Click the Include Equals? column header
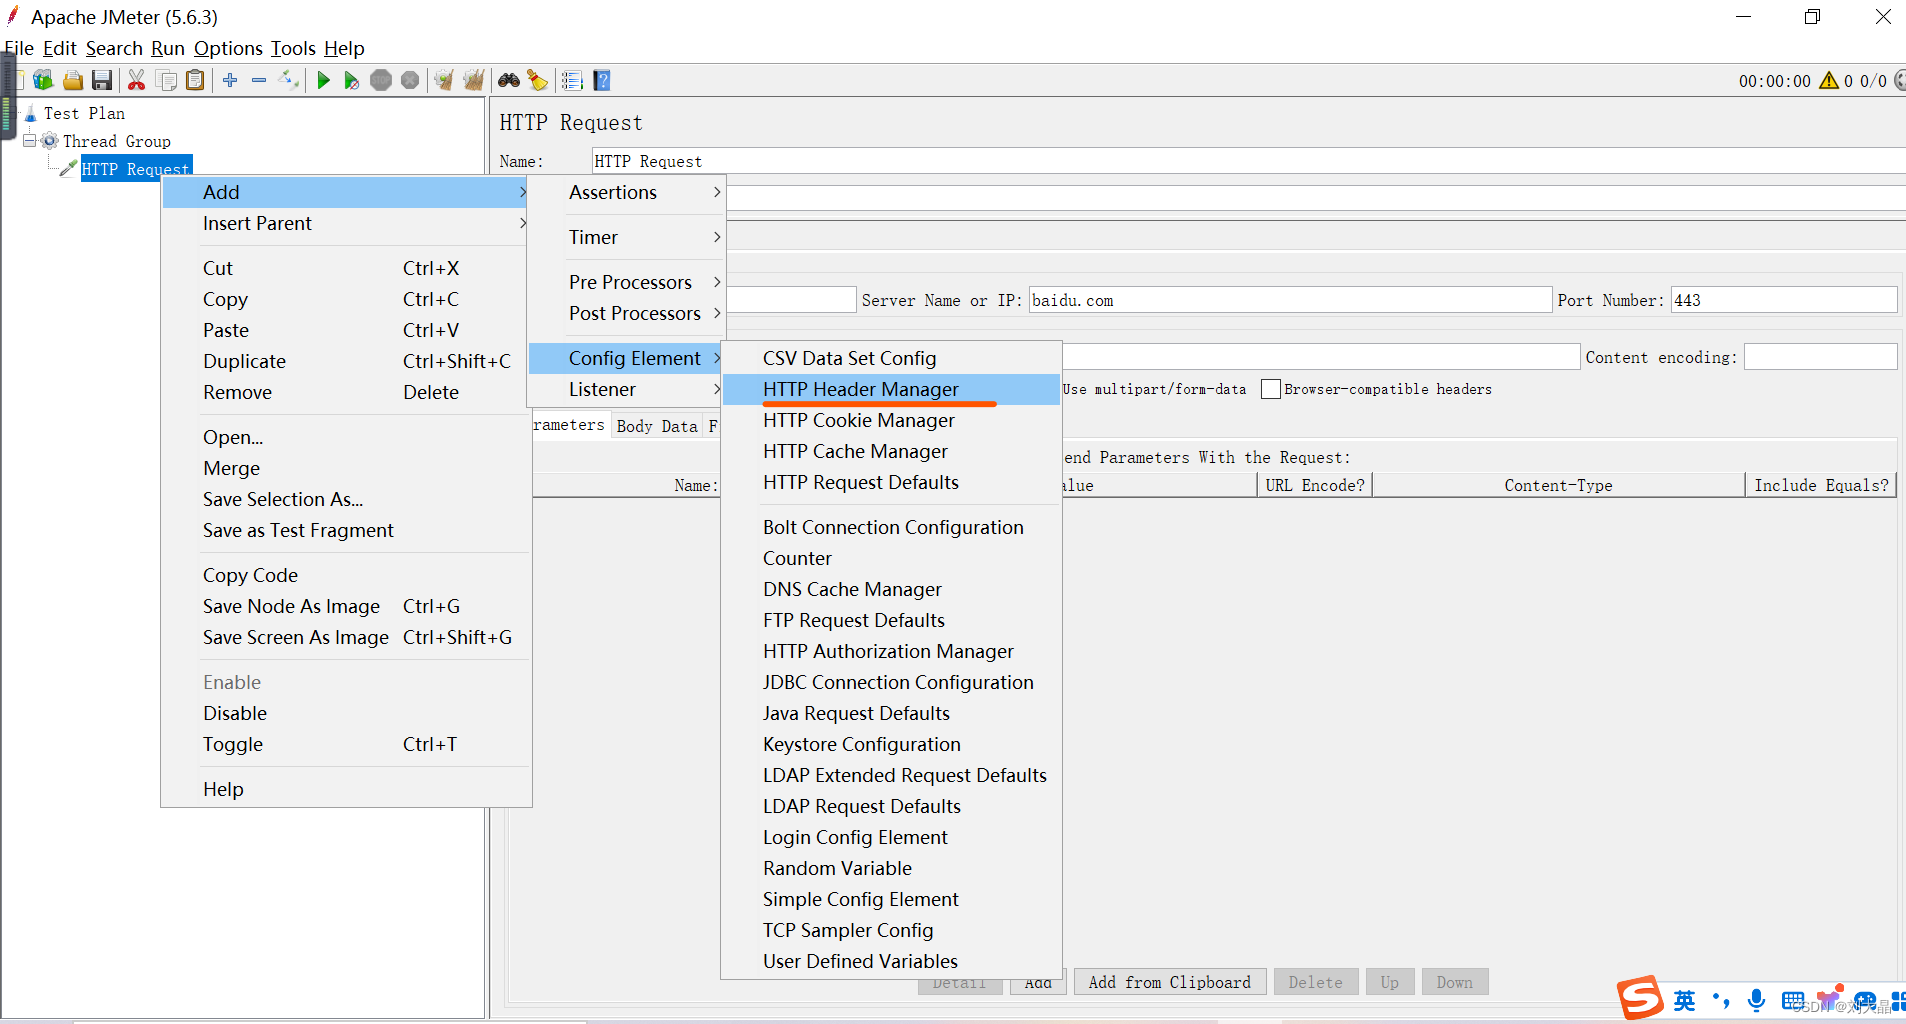This screenshot has width=1906, height=1024. tap(1821, 485)
